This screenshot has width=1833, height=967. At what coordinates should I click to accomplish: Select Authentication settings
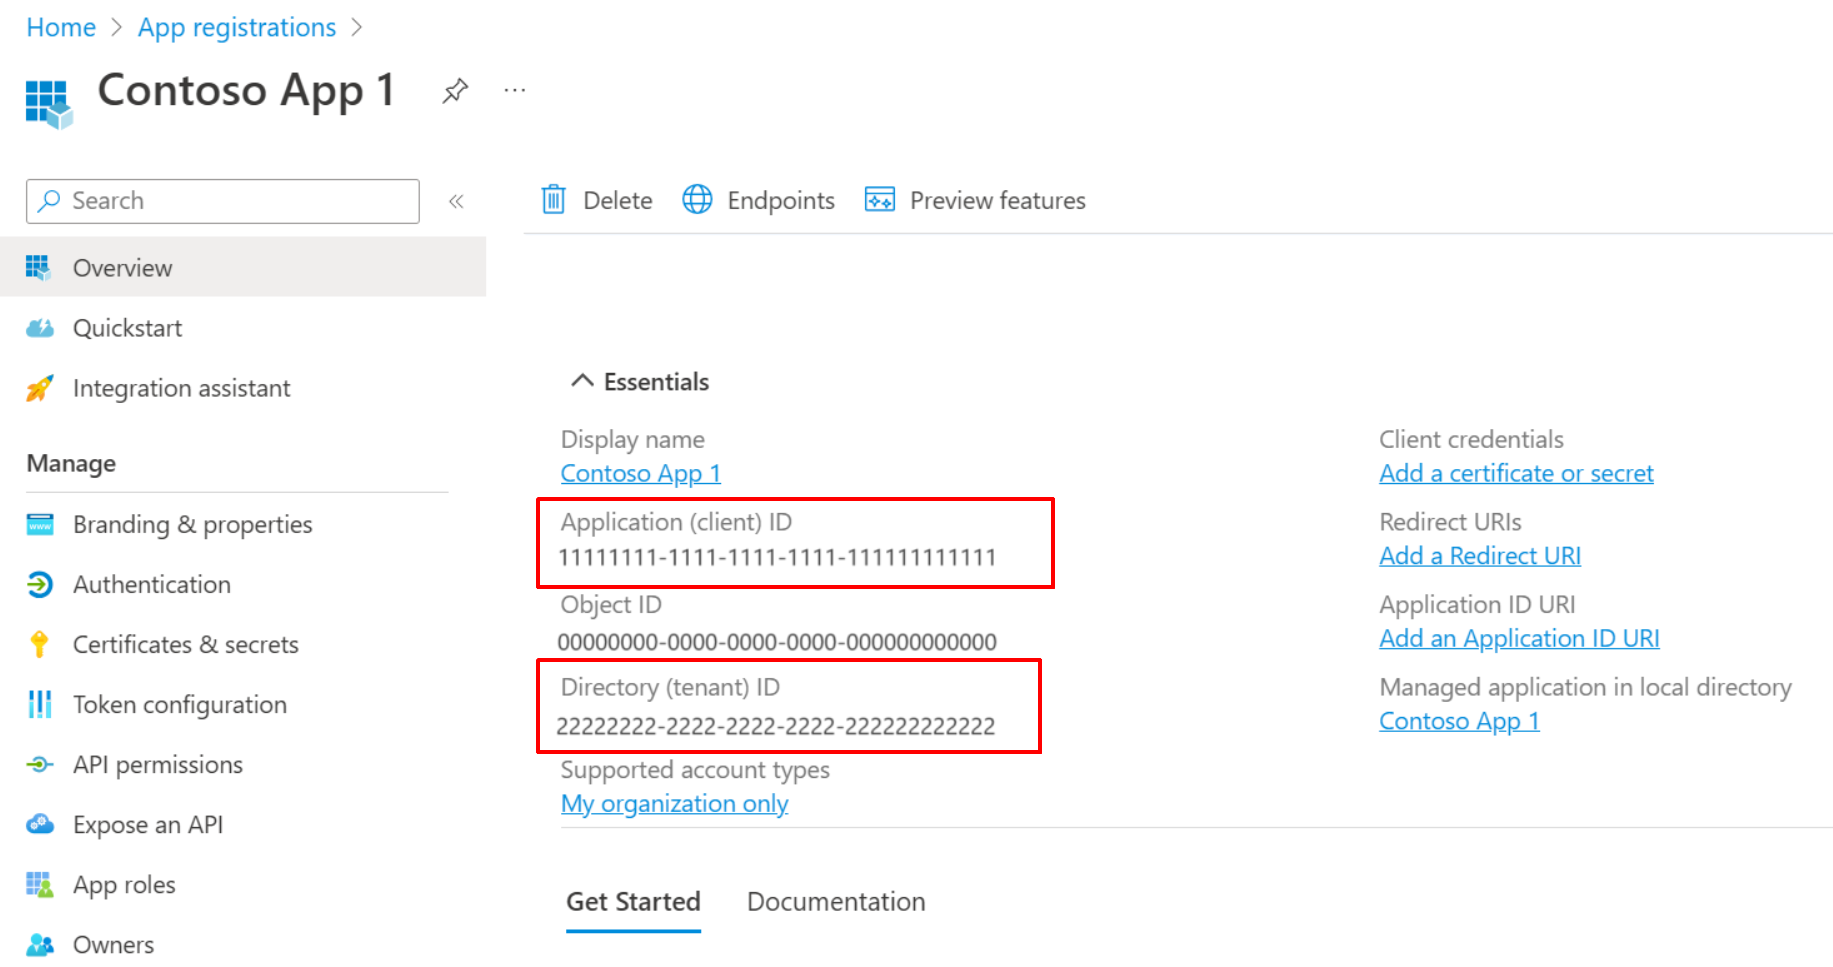tap(151, 584)
